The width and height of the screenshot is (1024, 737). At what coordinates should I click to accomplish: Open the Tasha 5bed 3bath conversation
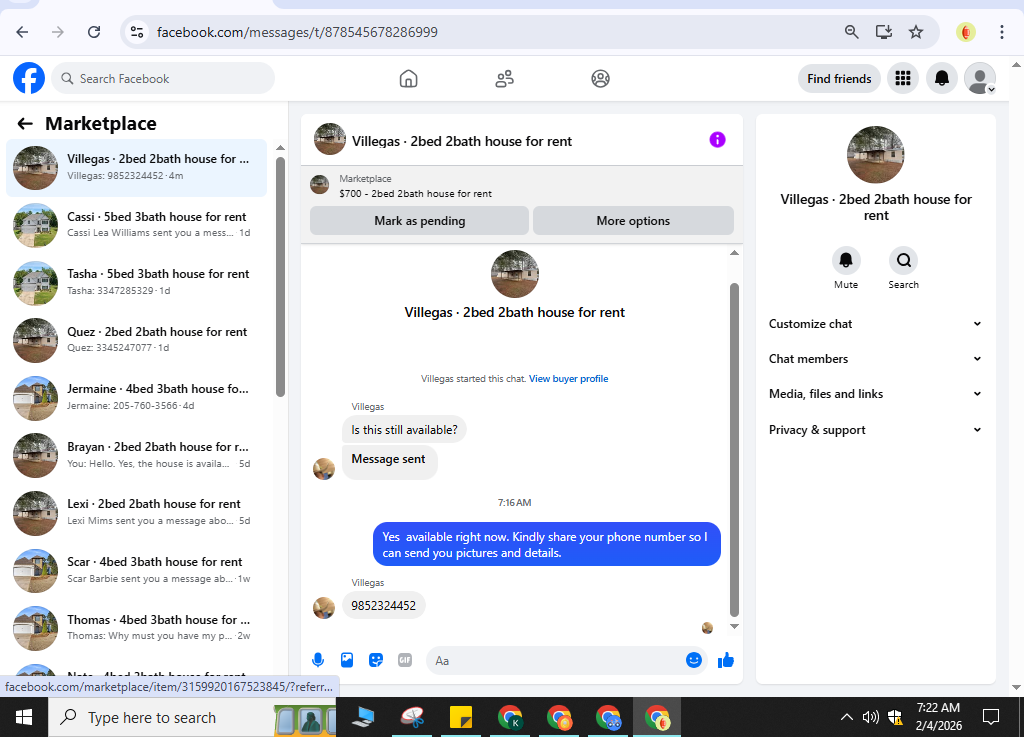coord(136,283)
